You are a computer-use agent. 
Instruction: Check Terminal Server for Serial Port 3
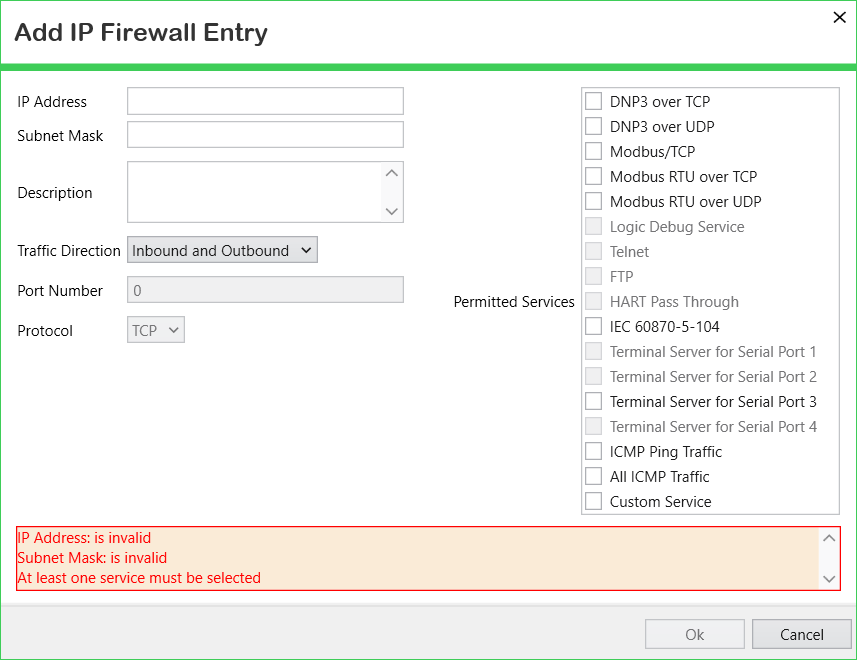594,402
